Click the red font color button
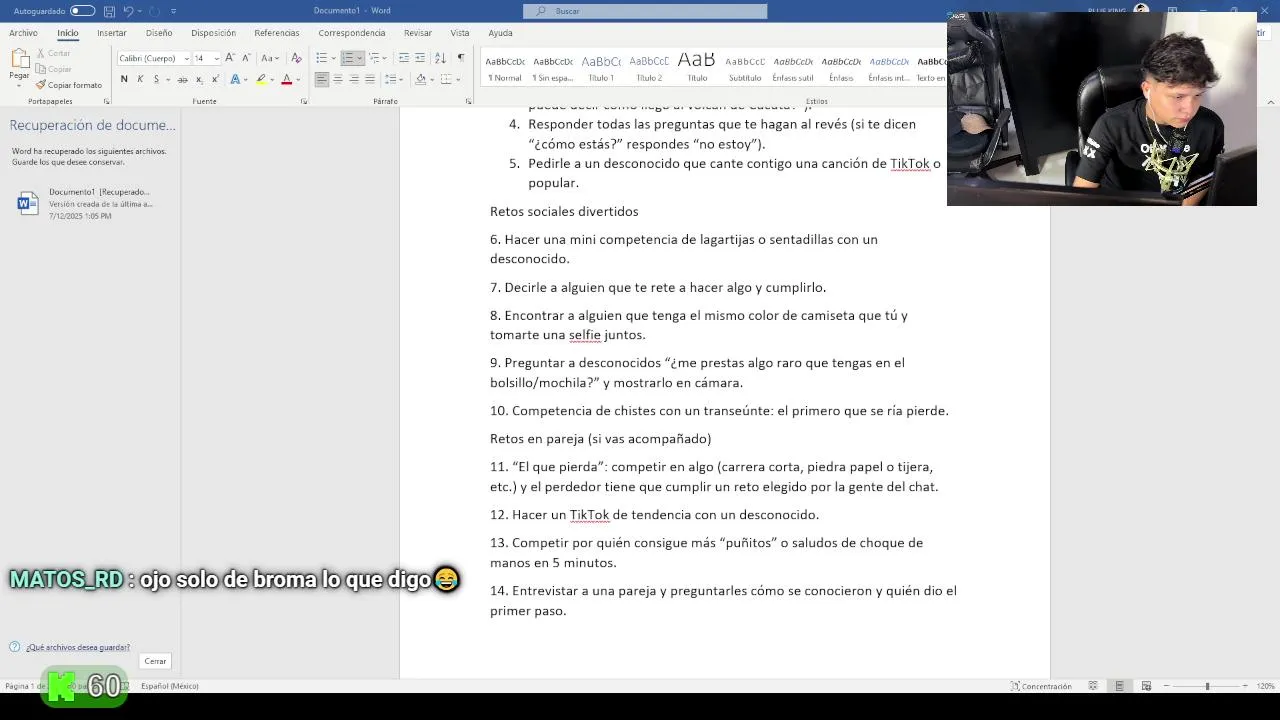 click(x=286, y=79)
